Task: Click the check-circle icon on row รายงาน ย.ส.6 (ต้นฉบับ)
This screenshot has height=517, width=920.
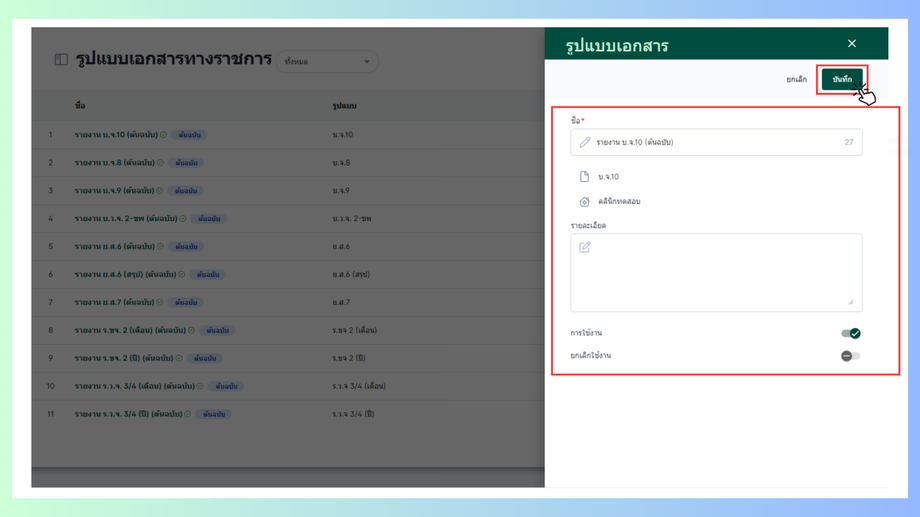Action: 160,246
